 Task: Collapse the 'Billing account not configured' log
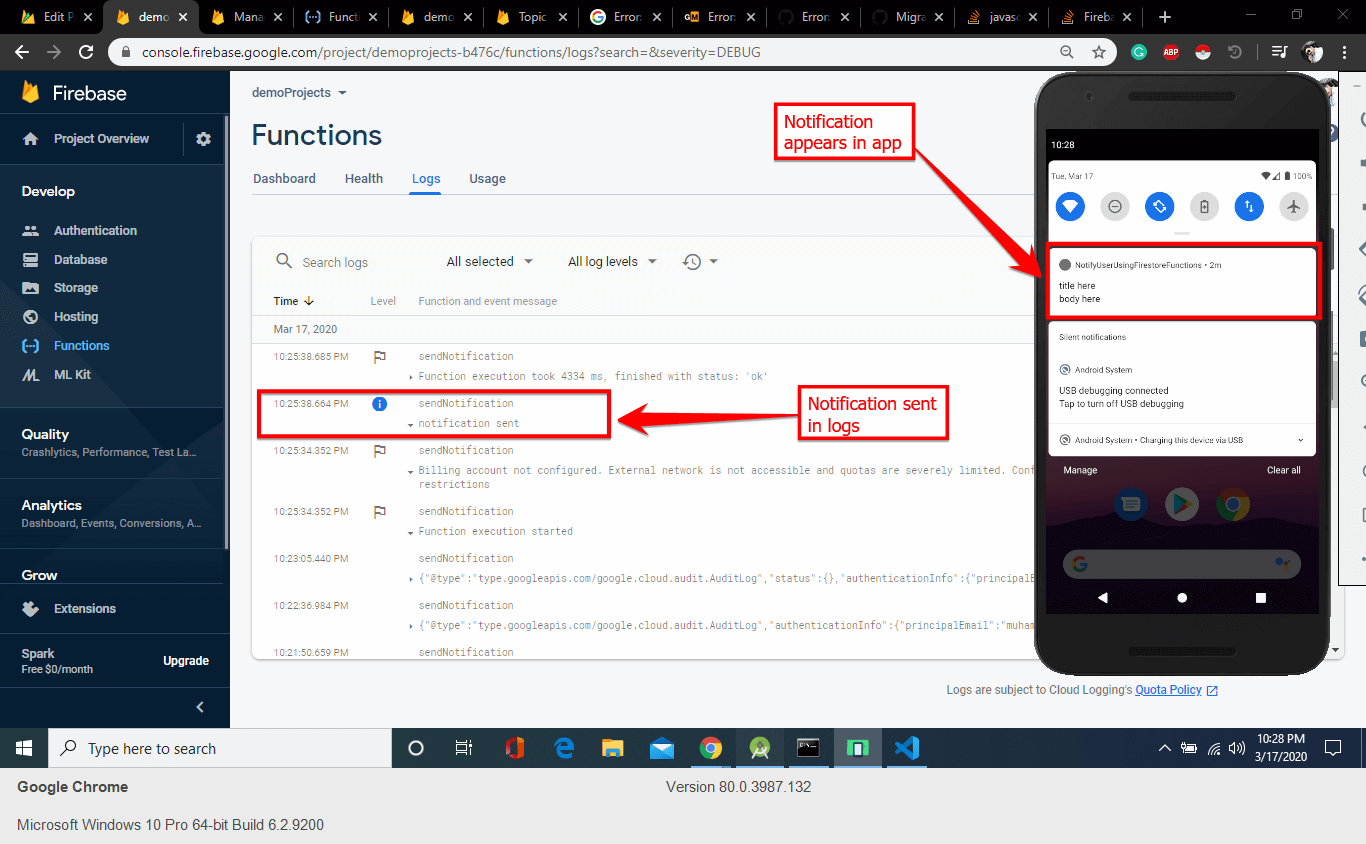tap(412, 471)
